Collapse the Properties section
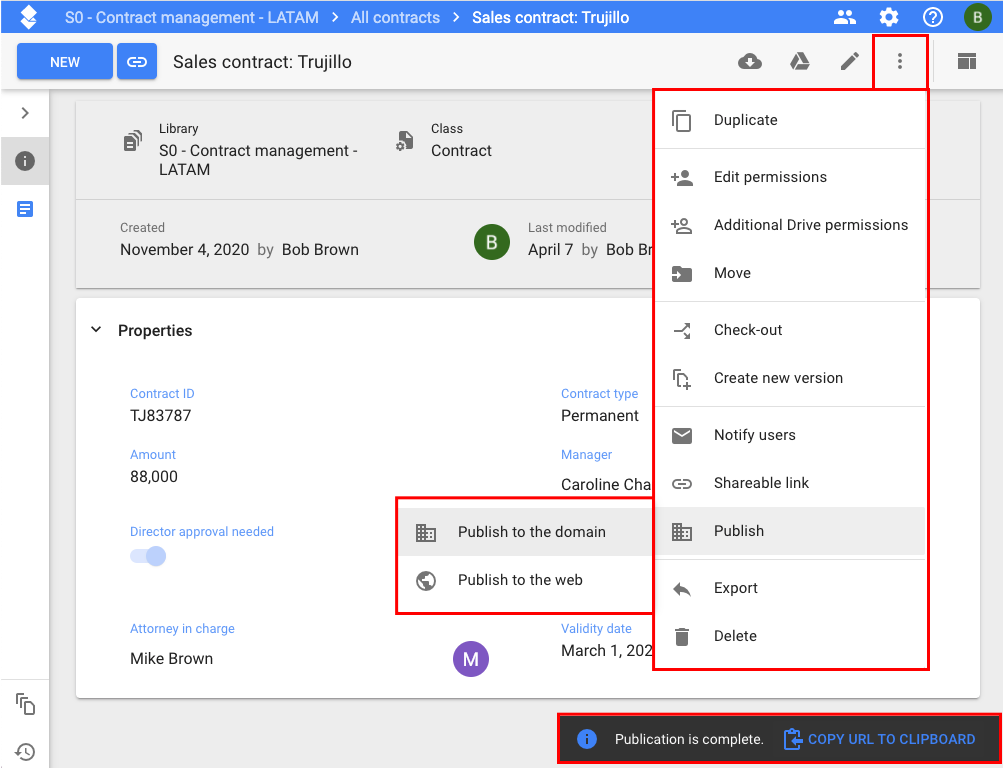Viewport: 1003px width, 768px height. point(97,330)
